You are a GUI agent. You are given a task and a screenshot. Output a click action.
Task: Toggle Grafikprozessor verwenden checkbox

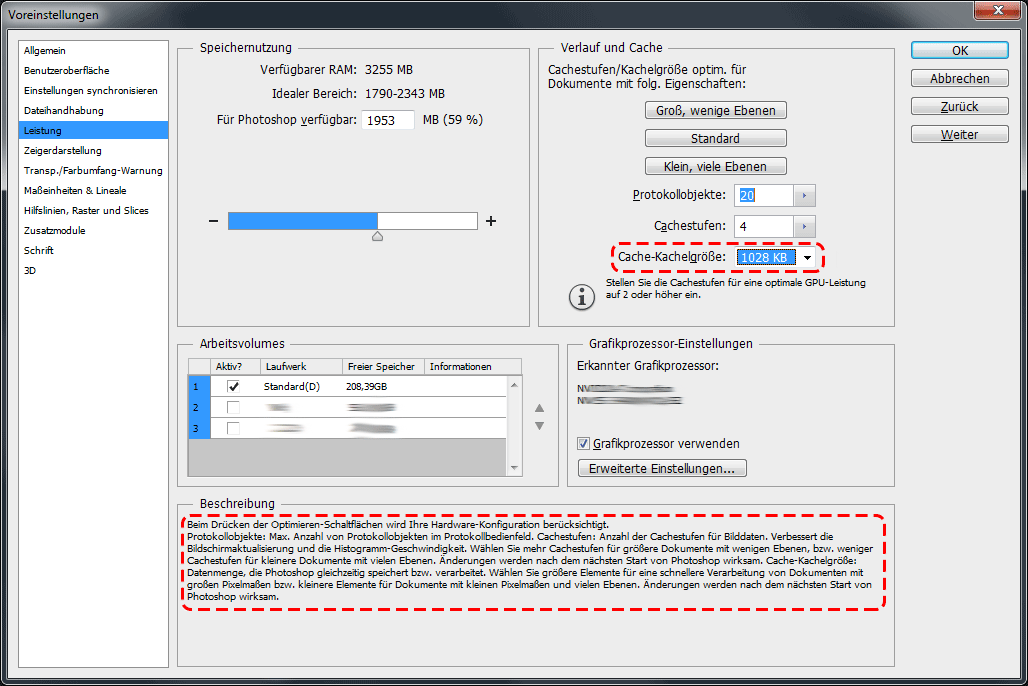click(583, 443)
